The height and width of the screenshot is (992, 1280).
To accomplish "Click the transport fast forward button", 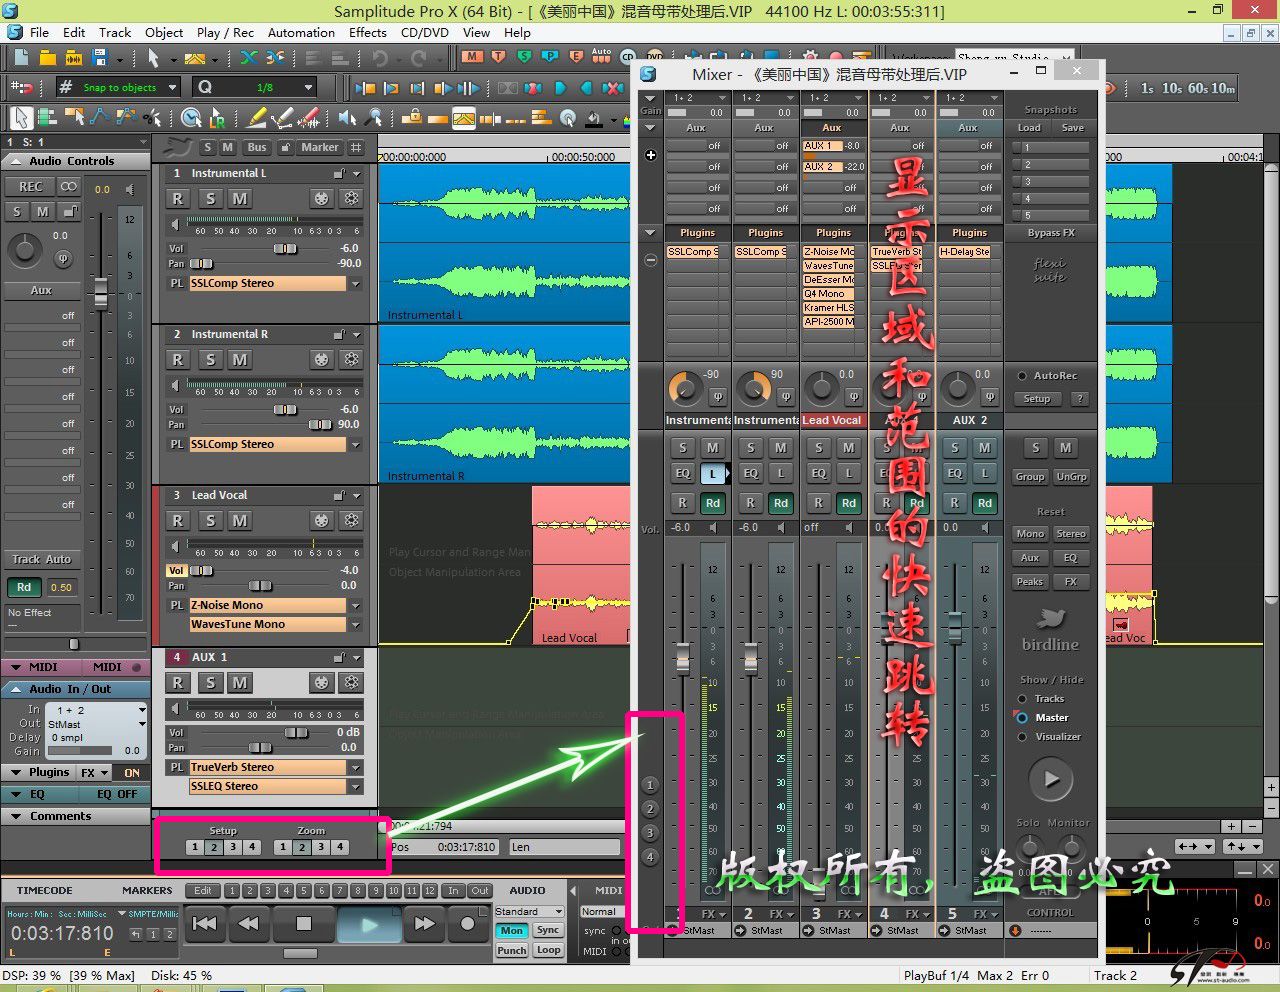I will 424,924.
